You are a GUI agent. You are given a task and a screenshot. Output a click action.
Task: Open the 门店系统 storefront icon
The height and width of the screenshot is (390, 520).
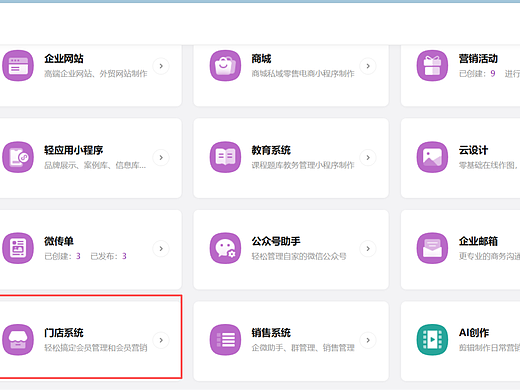pos(18,340)
